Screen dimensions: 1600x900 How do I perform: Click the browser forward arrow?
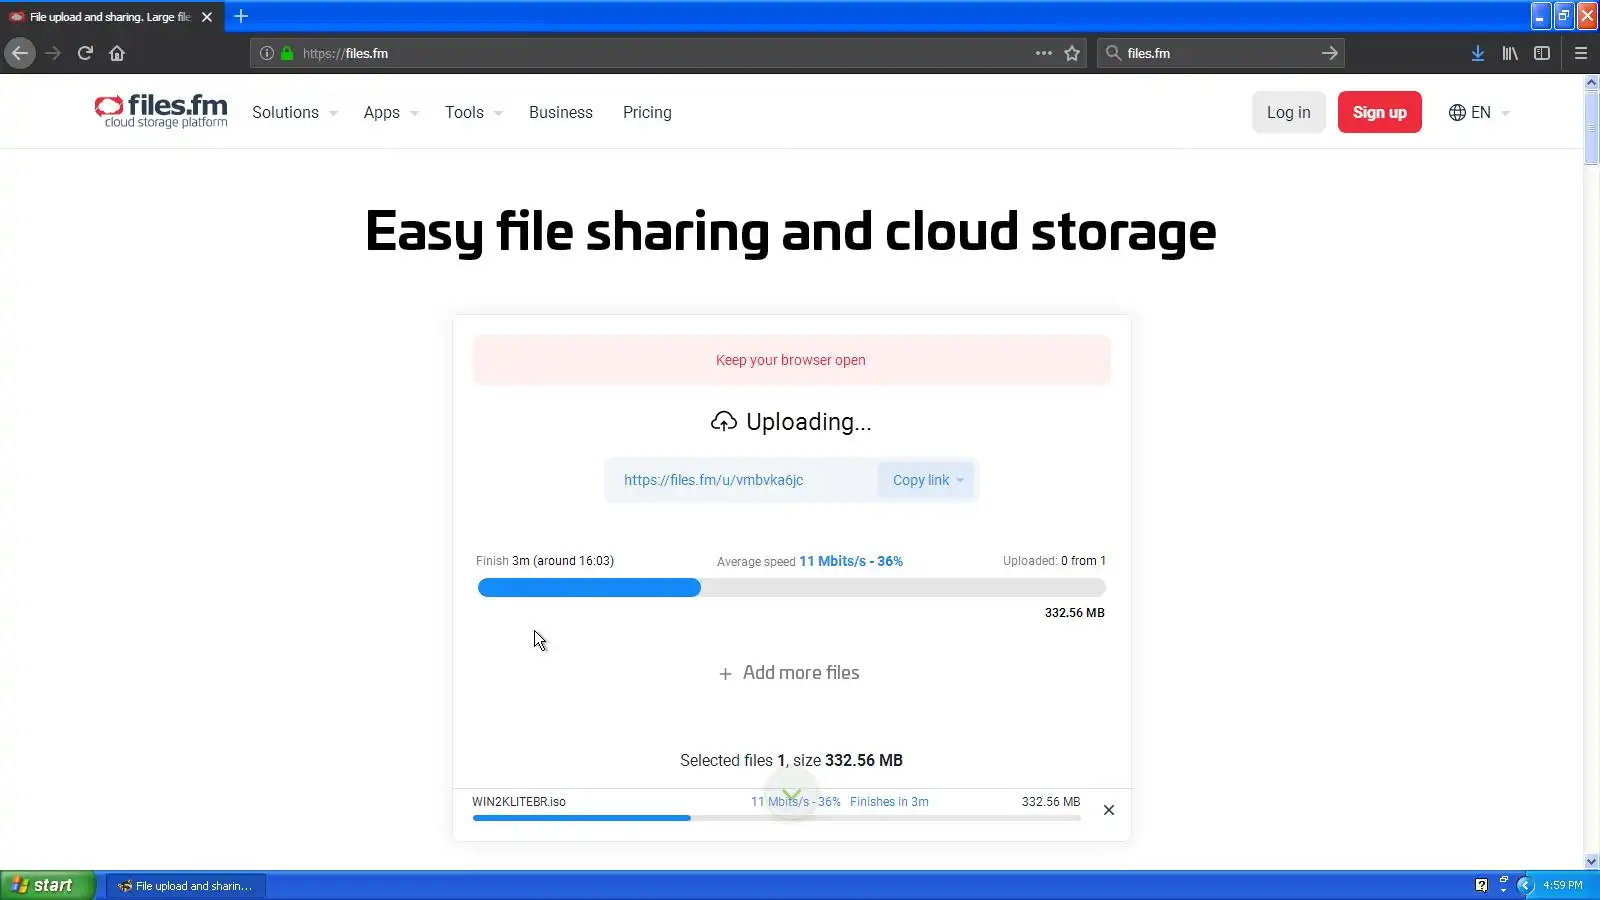[x=53, y=53]
